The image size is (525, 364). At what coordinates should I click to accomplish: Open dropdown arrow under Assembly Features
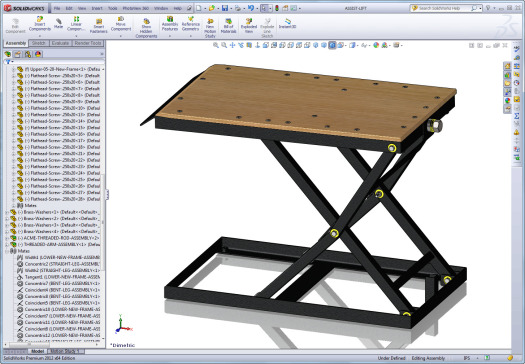[x=170, y=36]
